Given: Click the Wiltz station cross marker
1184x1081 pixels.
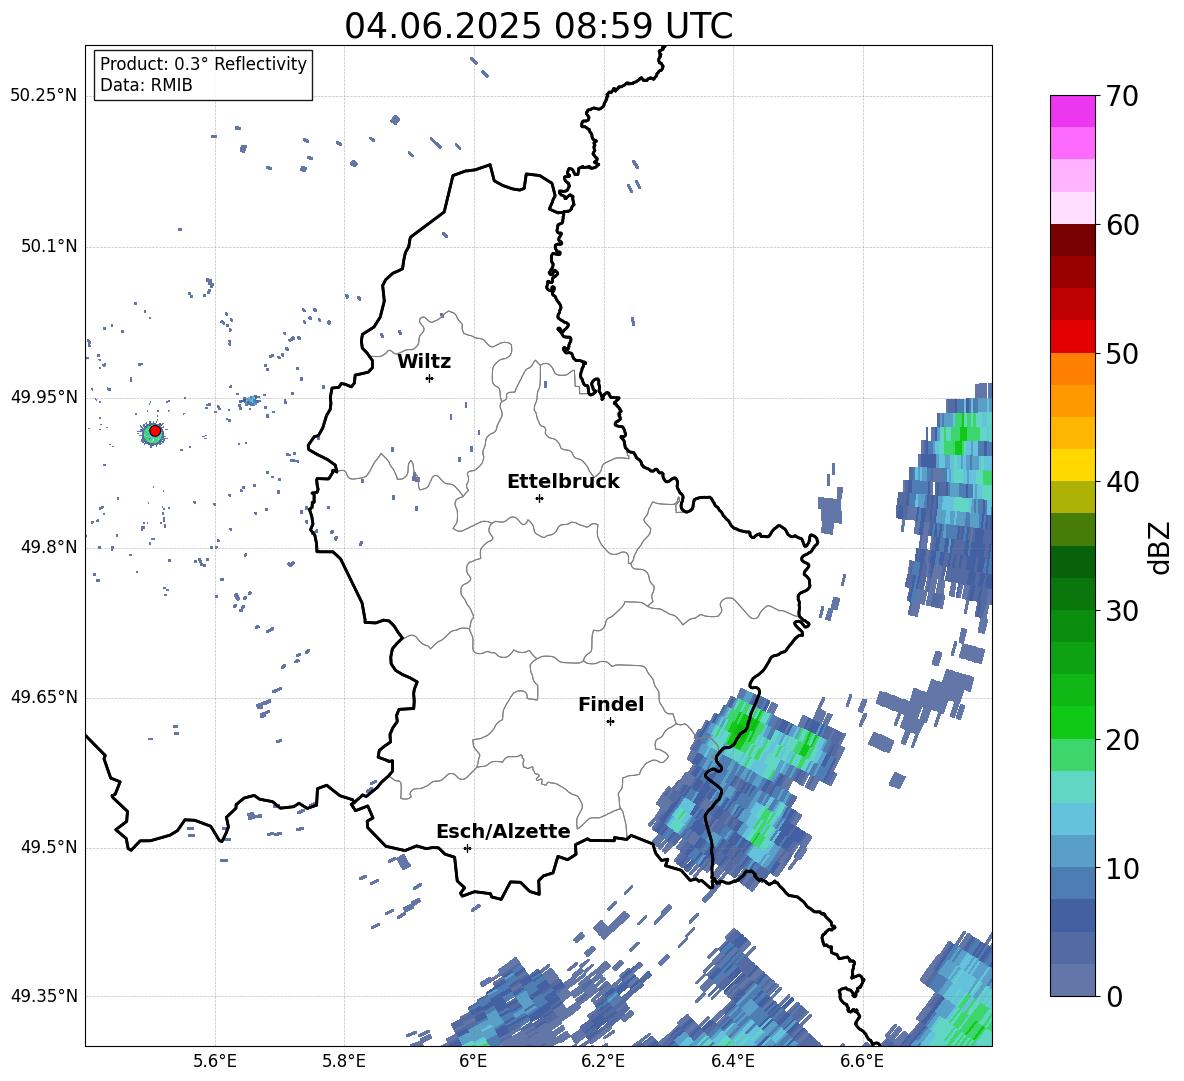Looking at the screenshot, I should point(430,378).
